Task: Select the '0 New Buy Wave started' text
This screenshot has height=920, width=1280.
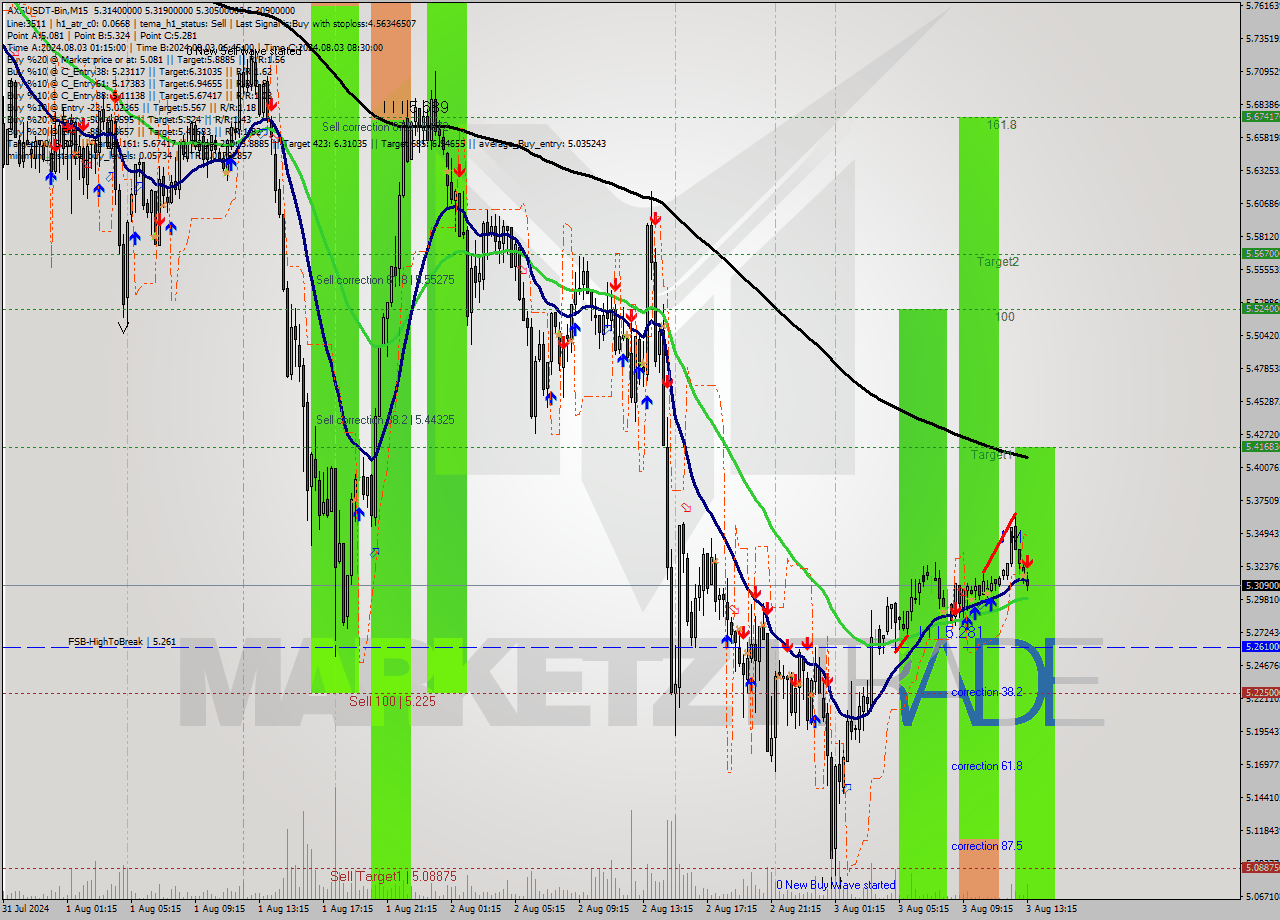Action: click(x=836, y=885)
